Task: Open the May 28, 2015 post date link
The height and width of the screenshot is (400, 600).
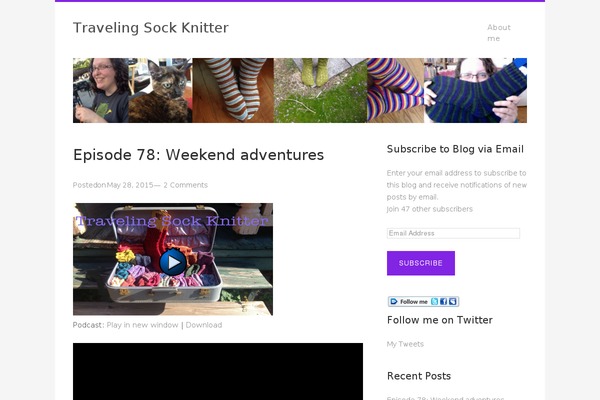Action: [x=130, y=185]
